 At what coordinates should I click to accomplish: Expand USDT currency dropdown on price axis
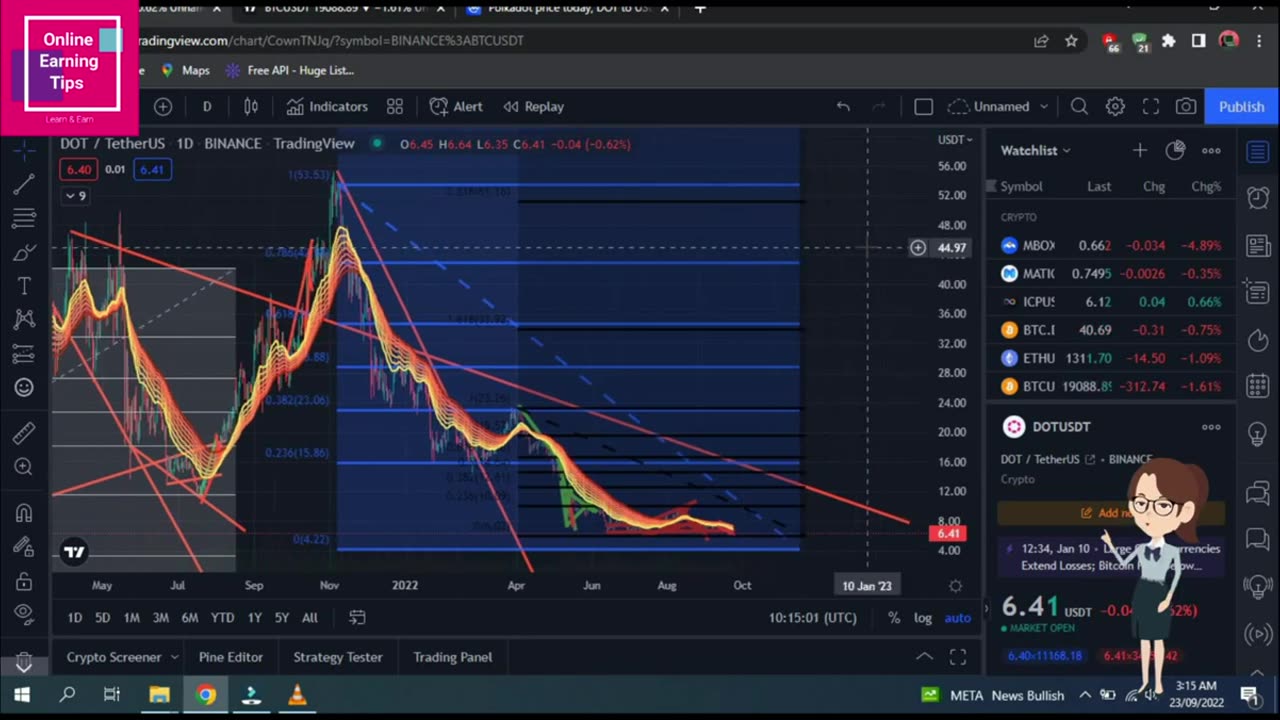click(x=954, y=140)
